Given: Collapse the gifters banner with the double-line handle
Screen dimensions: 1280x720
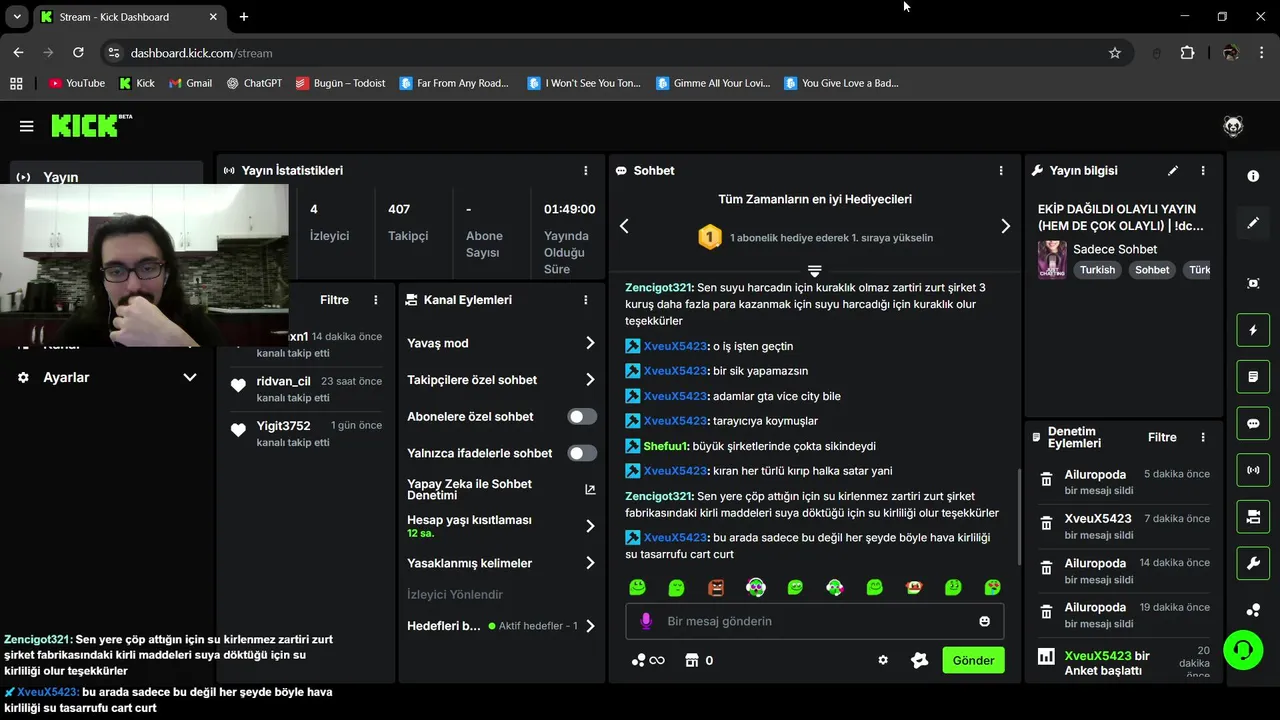Looking at the screenshot, I should (x=814, y=270).
